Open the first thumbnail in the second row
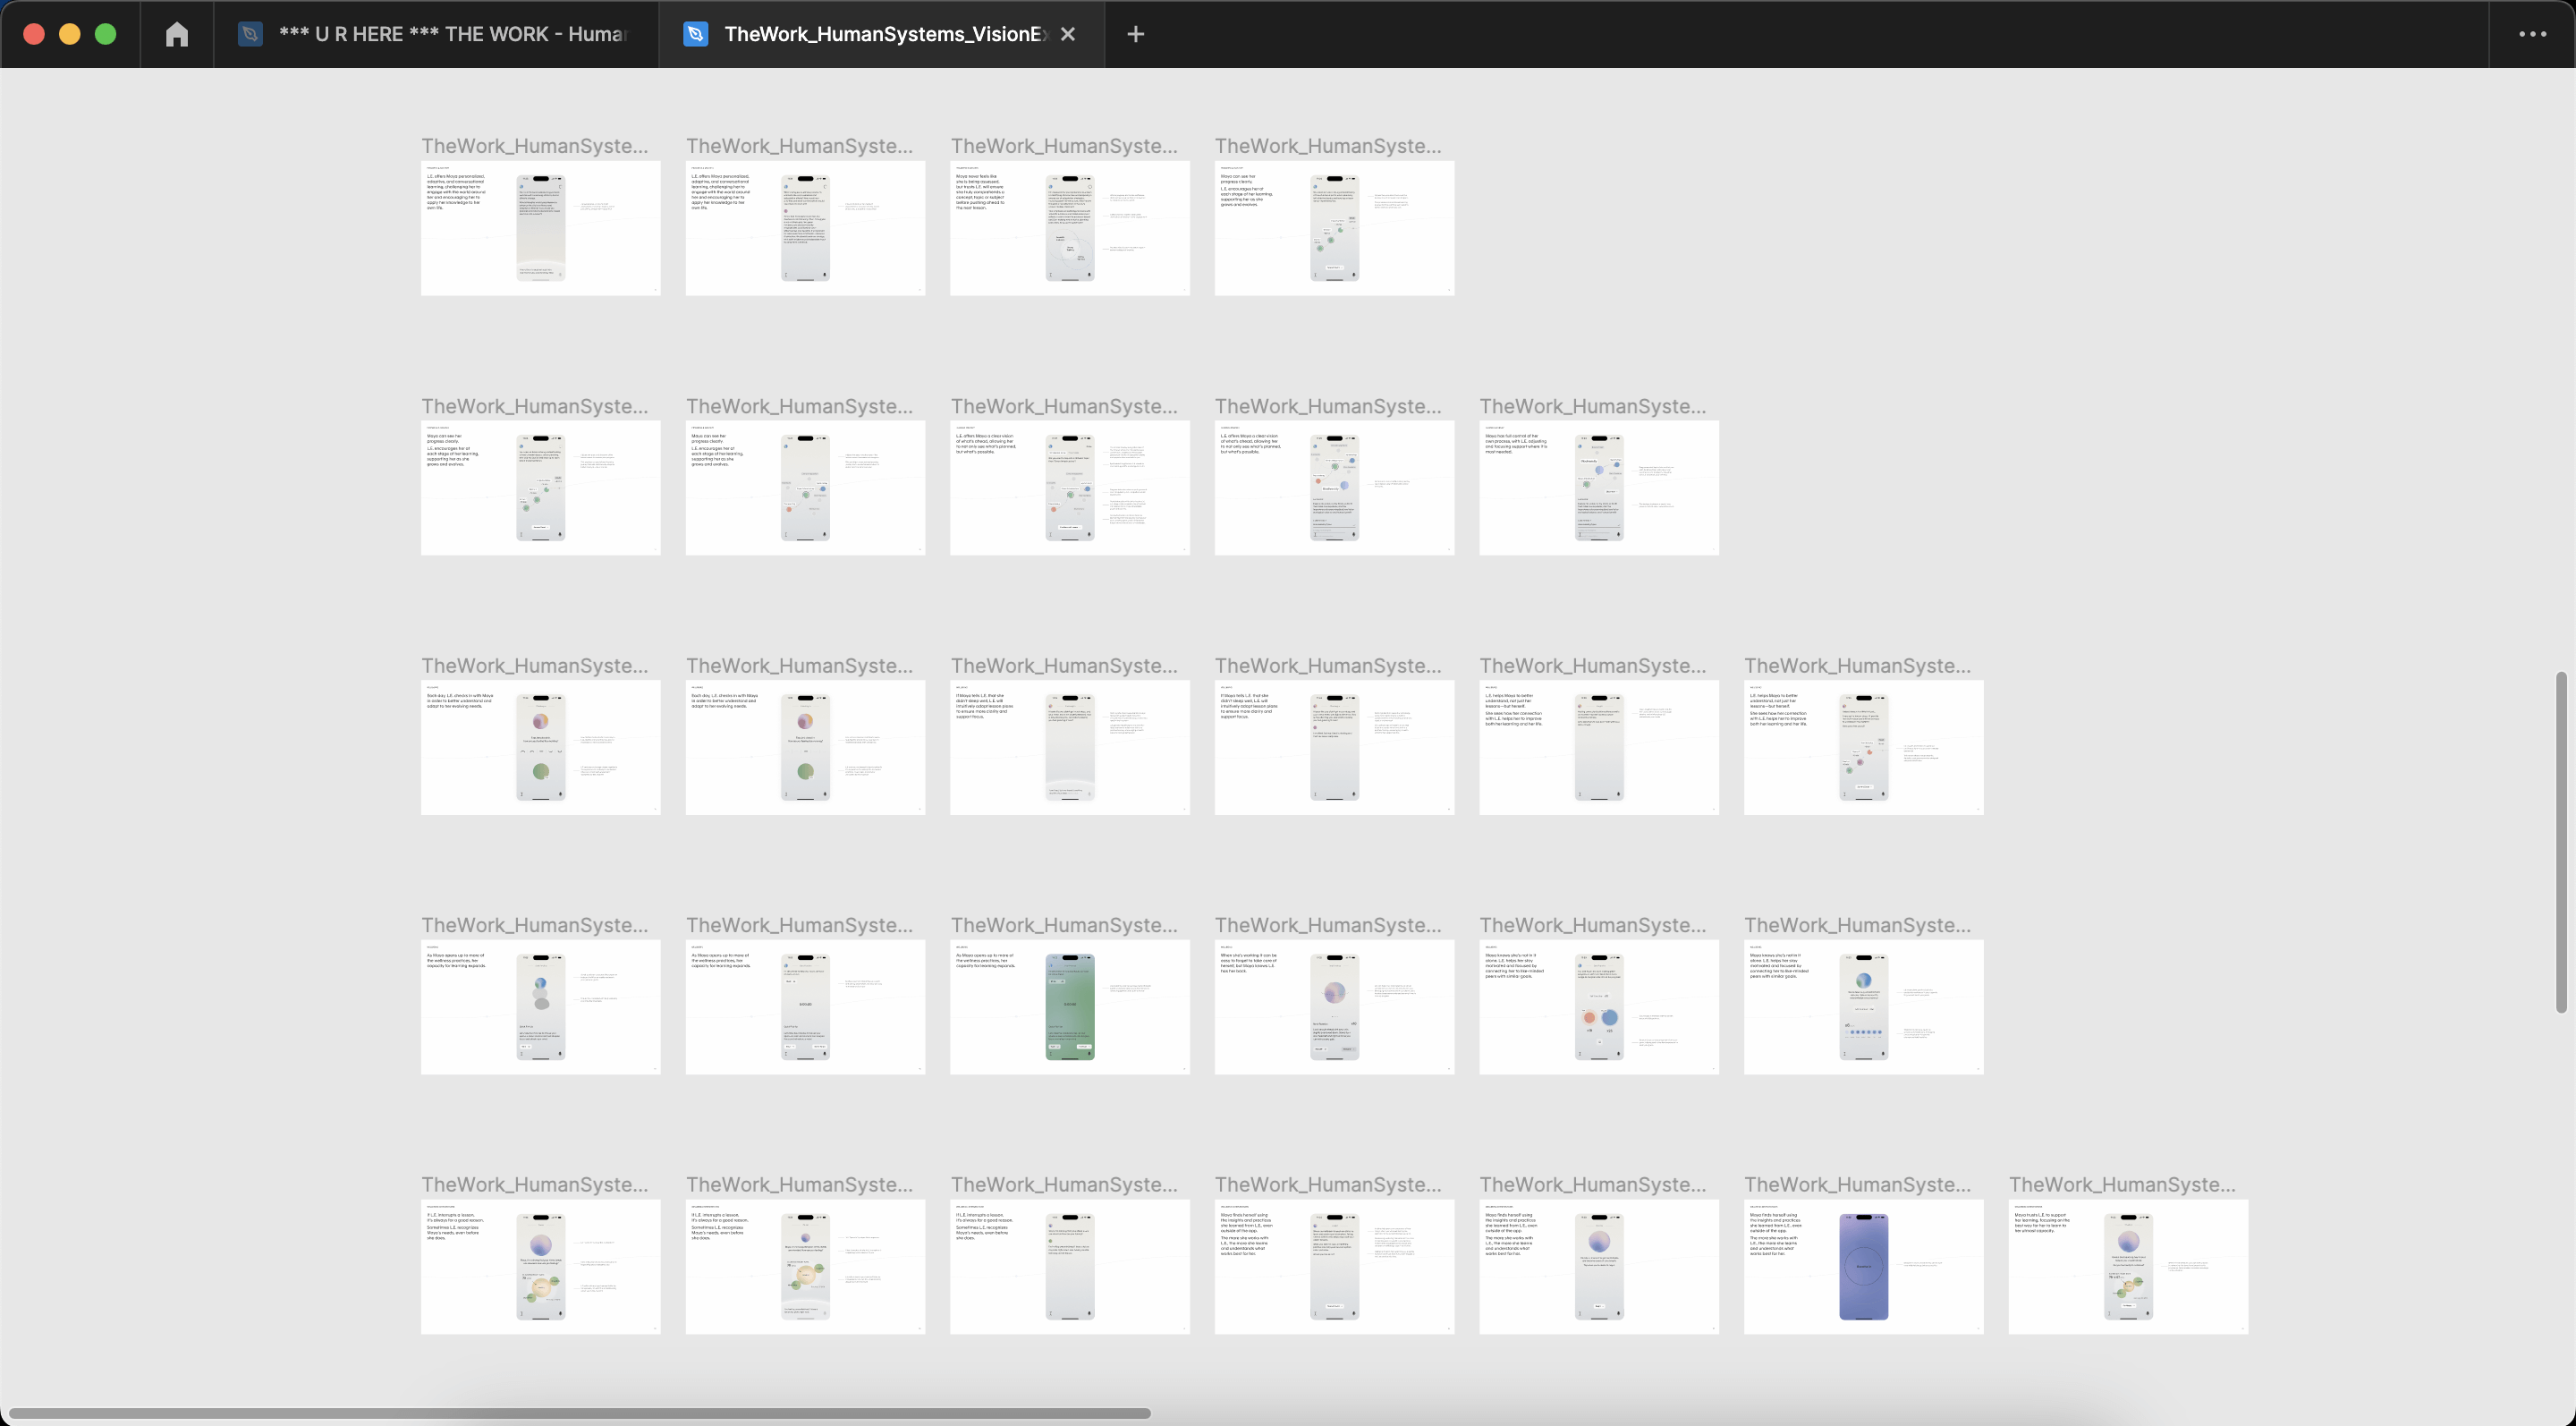This screenshot has width=2576, height=1426. pyautogui.click(x=540, y=487)
